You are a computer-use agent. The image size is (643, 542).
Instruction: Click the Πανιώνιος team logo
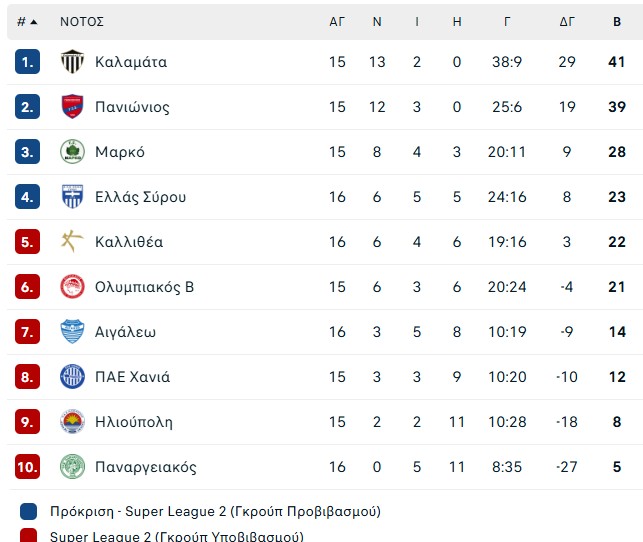click(72, 107)
